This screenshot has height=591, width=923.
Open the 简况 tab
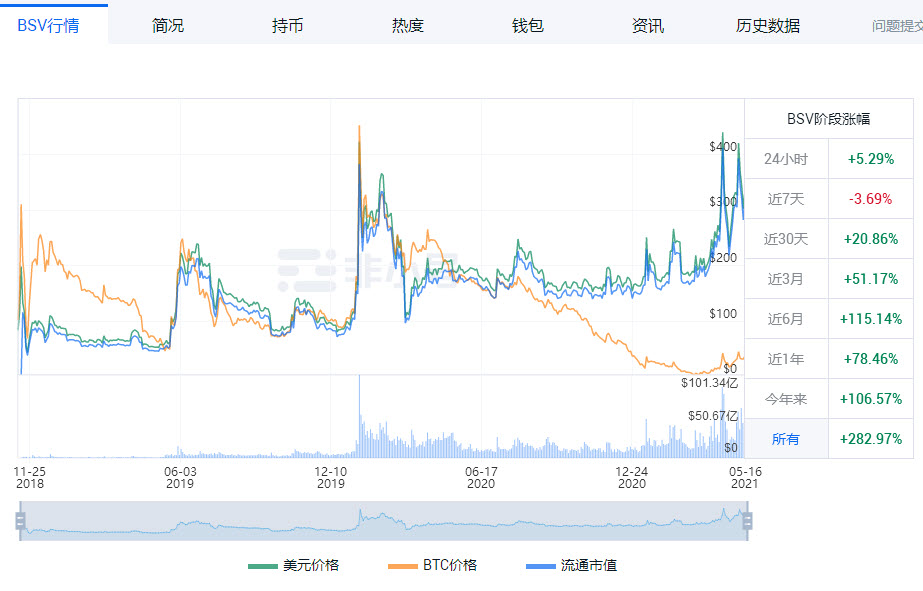coord(168,26)
